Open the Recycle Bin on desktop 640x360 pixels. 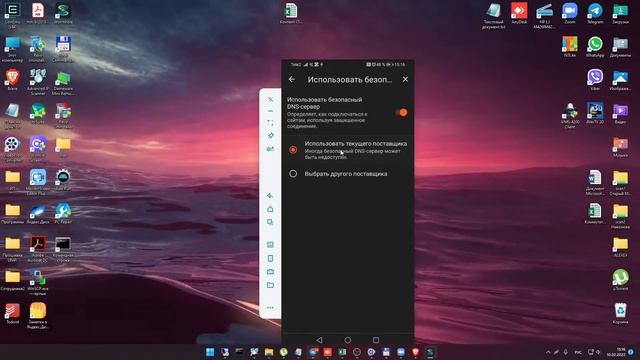(x=620, y=313)
